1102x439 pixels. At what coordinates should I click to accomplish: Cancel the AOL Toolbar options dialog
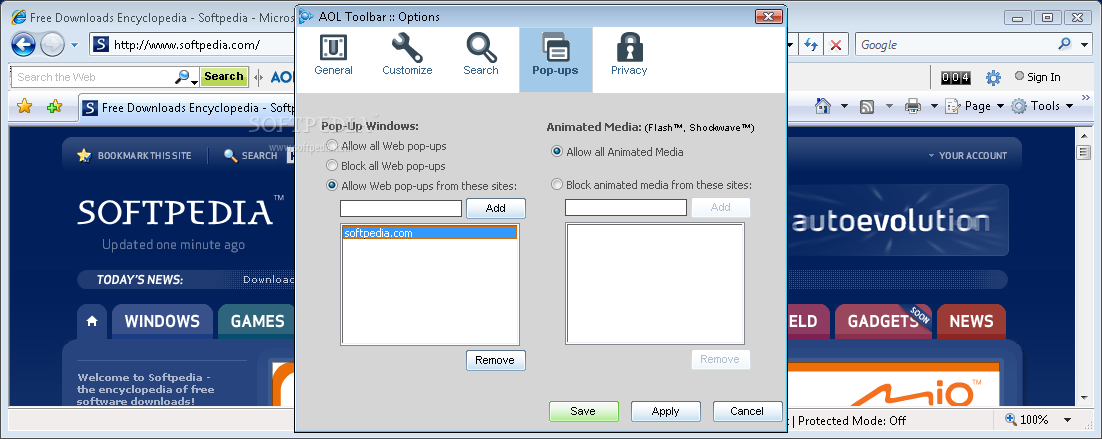[747, 412]
